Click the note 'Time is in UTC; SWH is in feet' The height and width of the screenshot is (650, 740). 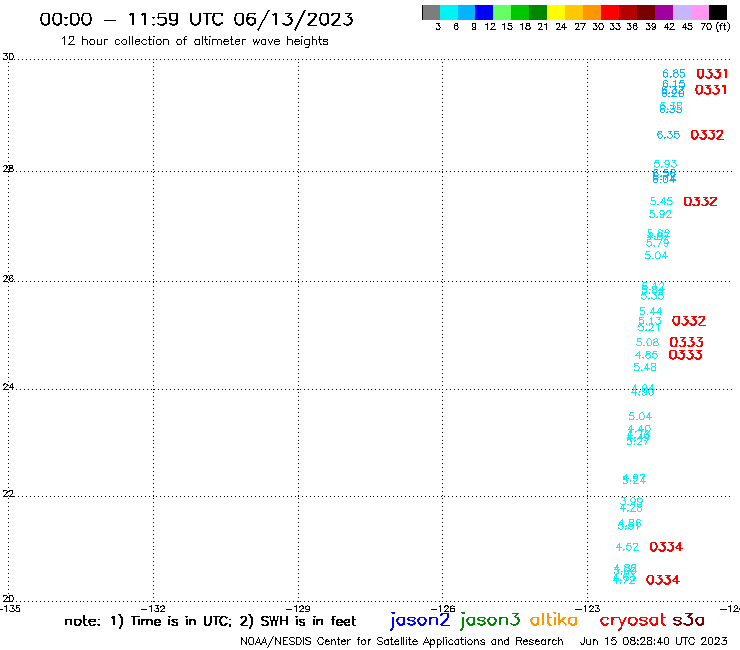(210, 621)
